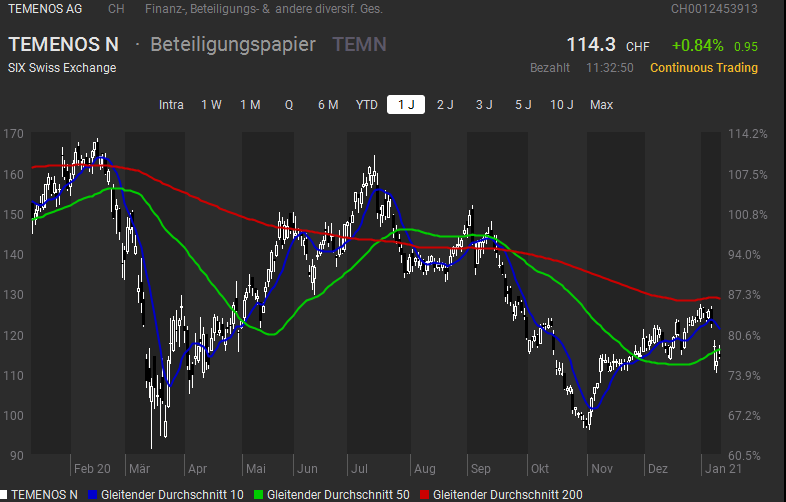Click the price 114.3 value
786x502 pixels.
click(591, 45)
